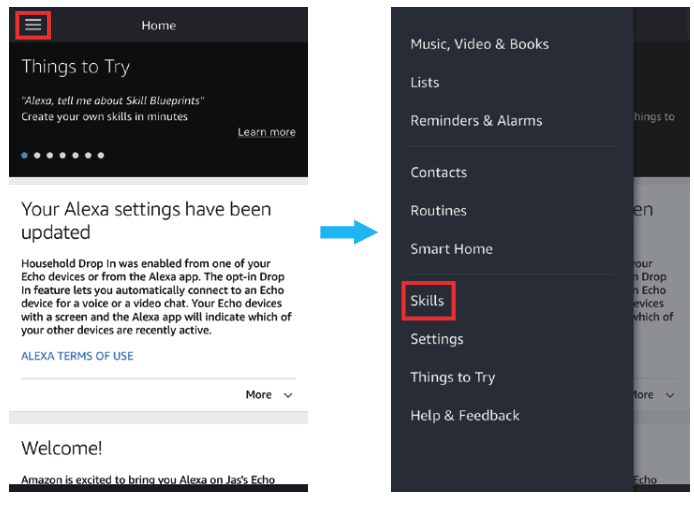Tap the Welcome! card heading
Screen dimensions: 694x506
click(62, 448)
